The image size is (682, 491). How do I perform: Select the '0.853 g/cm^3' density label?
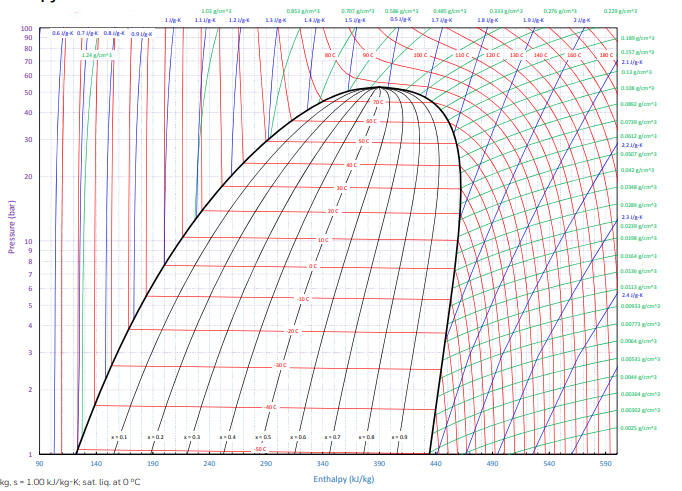(303, 11)
